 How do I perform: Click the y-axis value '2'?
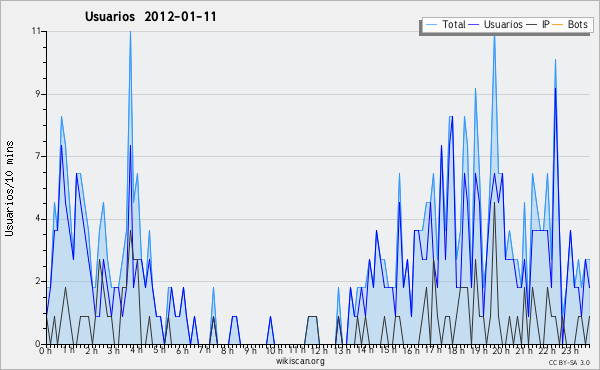(38, 281)
